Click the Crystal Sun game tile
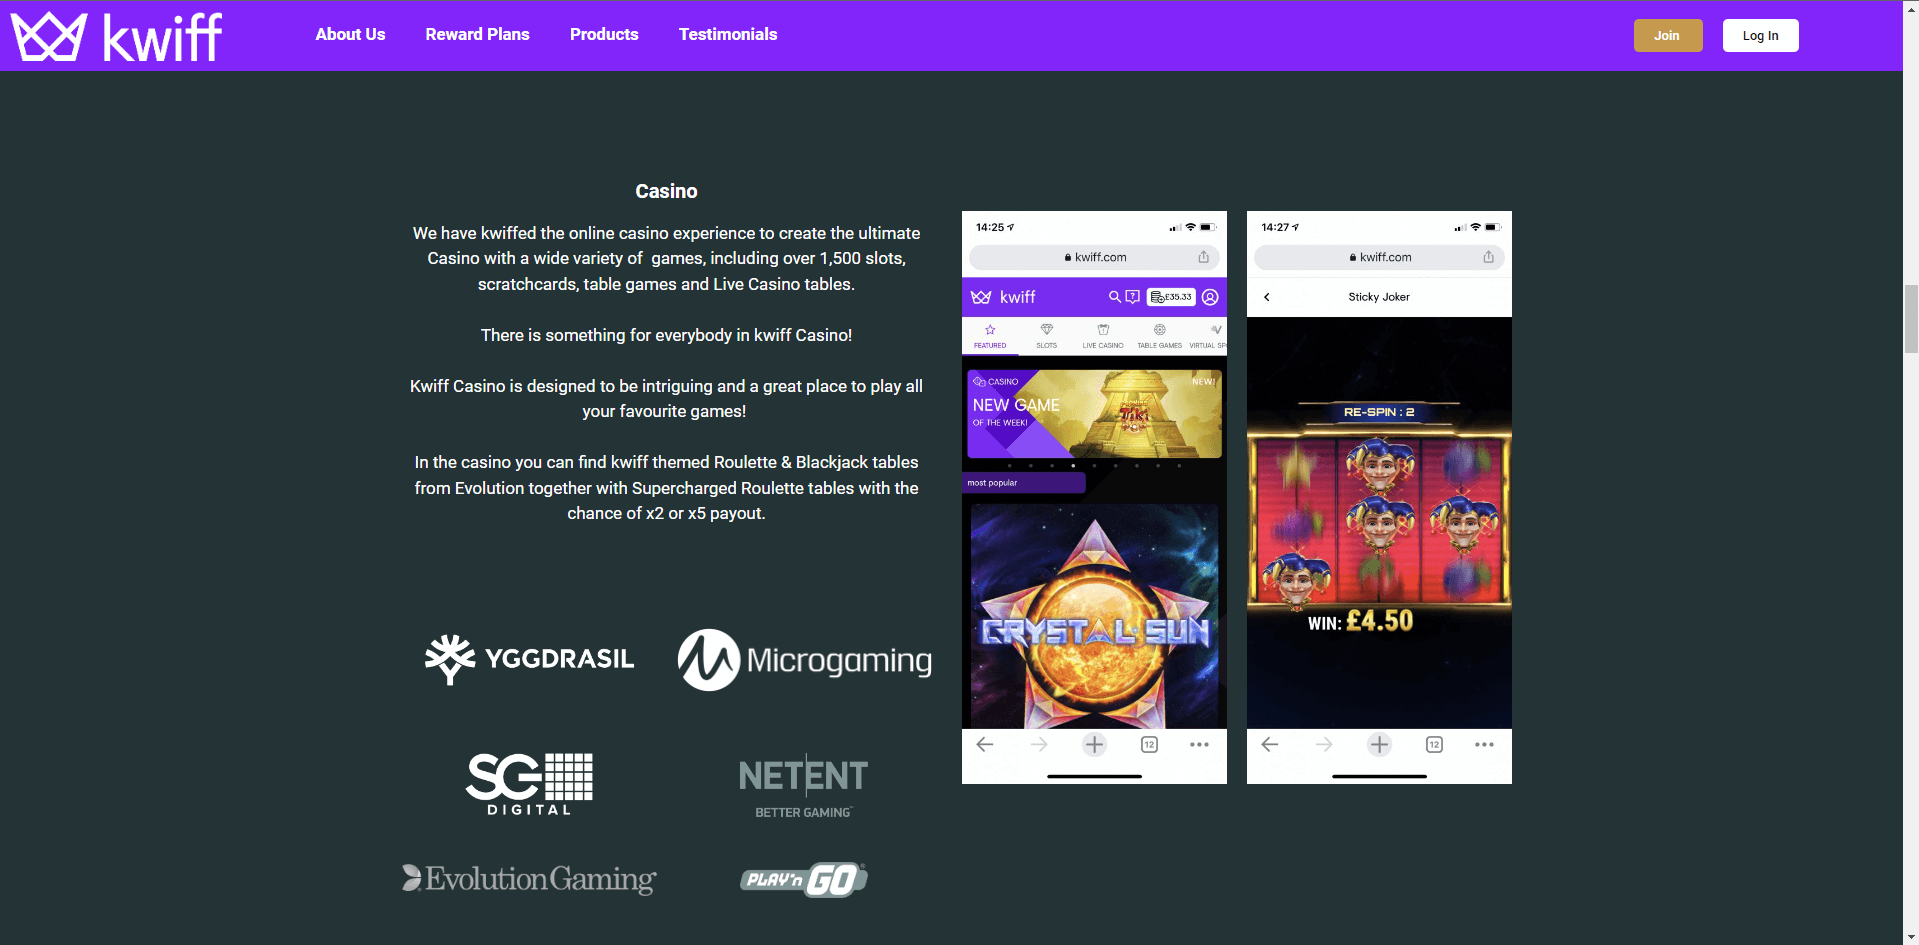 tap(1094, 616)
